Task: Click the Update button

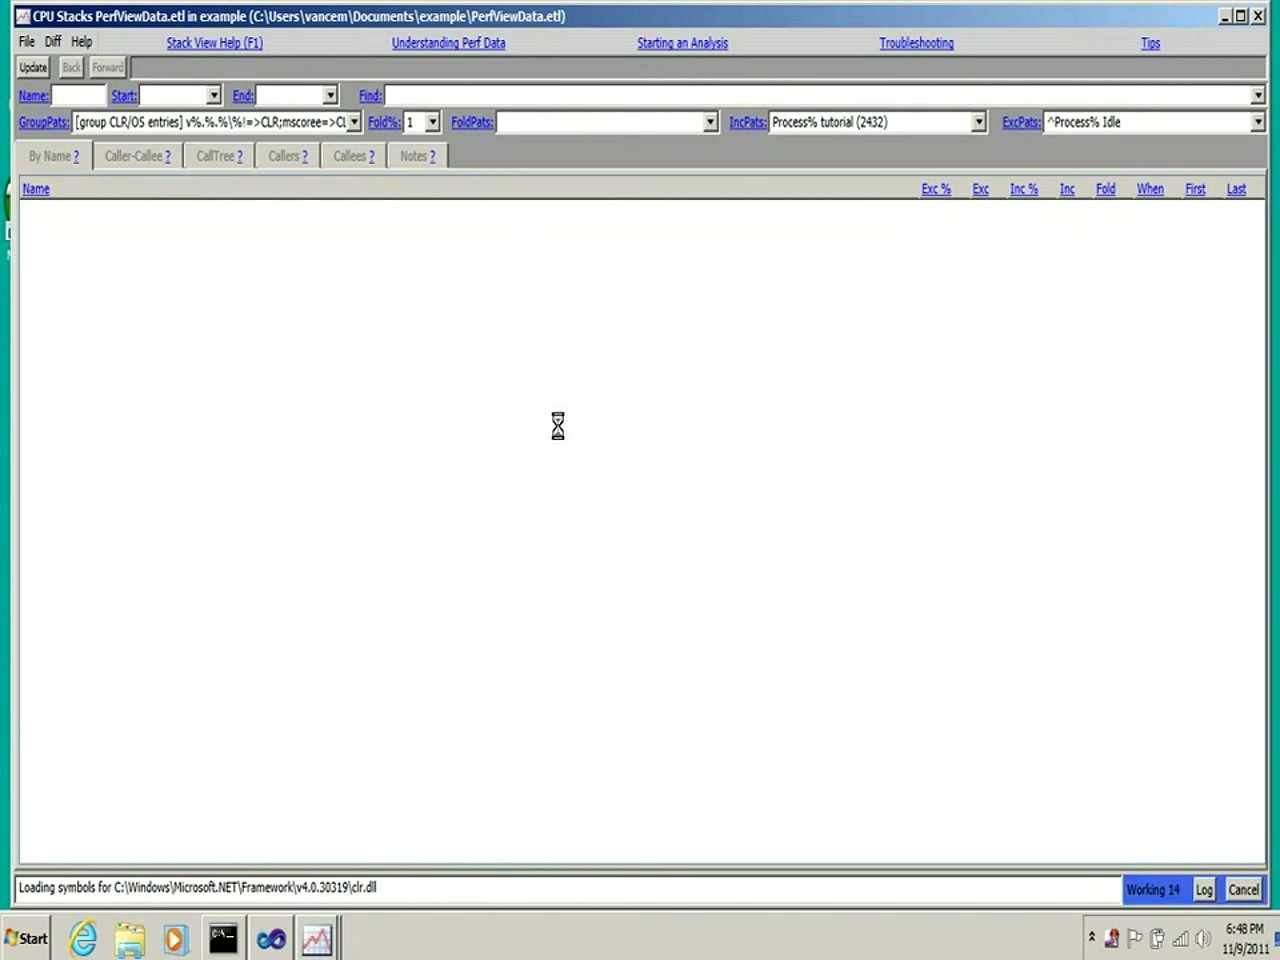Action: tap(32, 67)
